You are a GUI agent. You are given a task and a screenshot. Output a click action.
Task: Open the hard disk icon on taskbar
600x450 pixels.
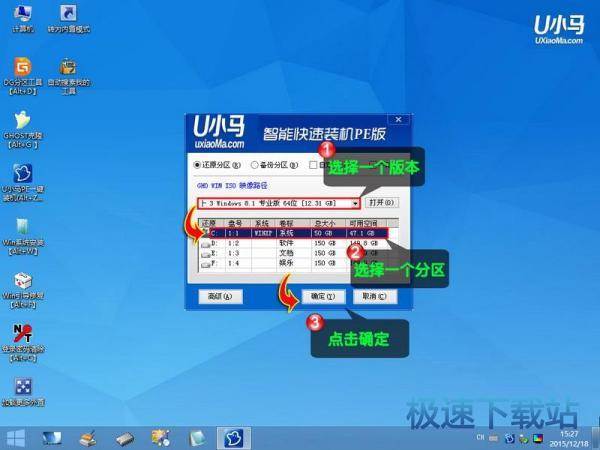tap(125, 439)
